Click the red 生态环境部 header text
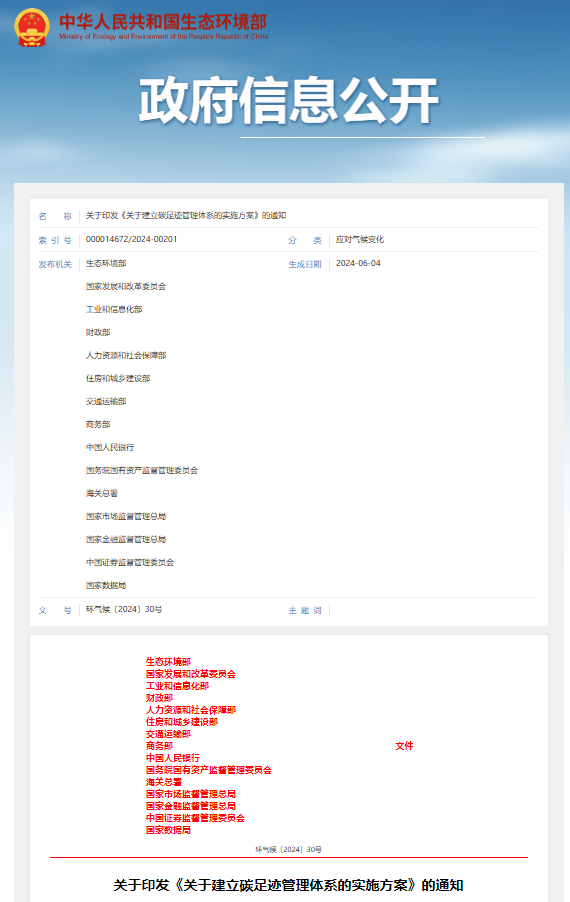The width and height of the screenshot is (570, 902). coord(168,662)
